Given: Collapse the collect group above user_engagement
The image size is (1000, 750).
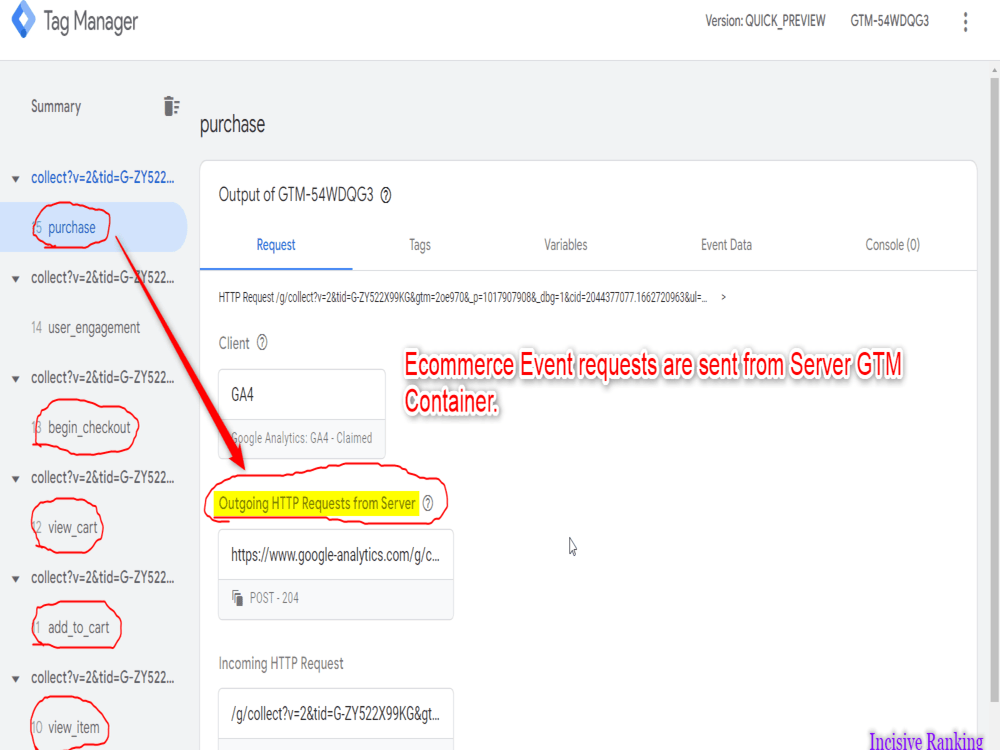Looking at the screenshot, I should 15,279.
